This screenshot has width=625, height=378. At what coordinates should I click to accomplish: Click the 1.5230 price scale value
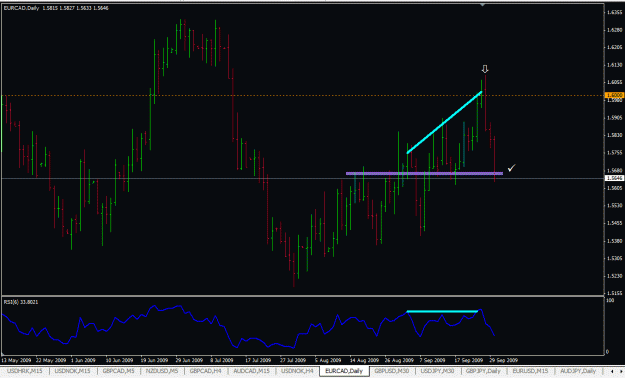(x=615, y=276)
